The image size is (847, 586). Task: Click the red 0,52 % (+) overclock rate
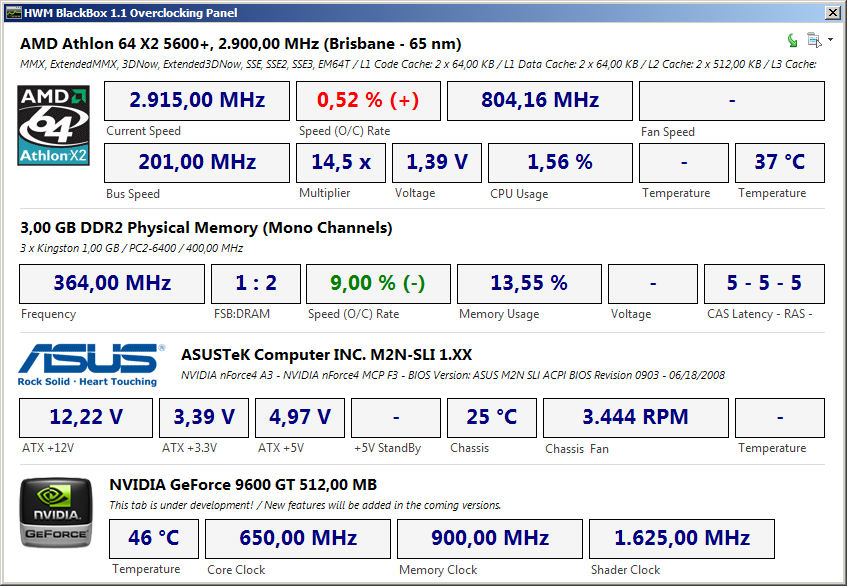pyautogui.click(x=368, y=100)
